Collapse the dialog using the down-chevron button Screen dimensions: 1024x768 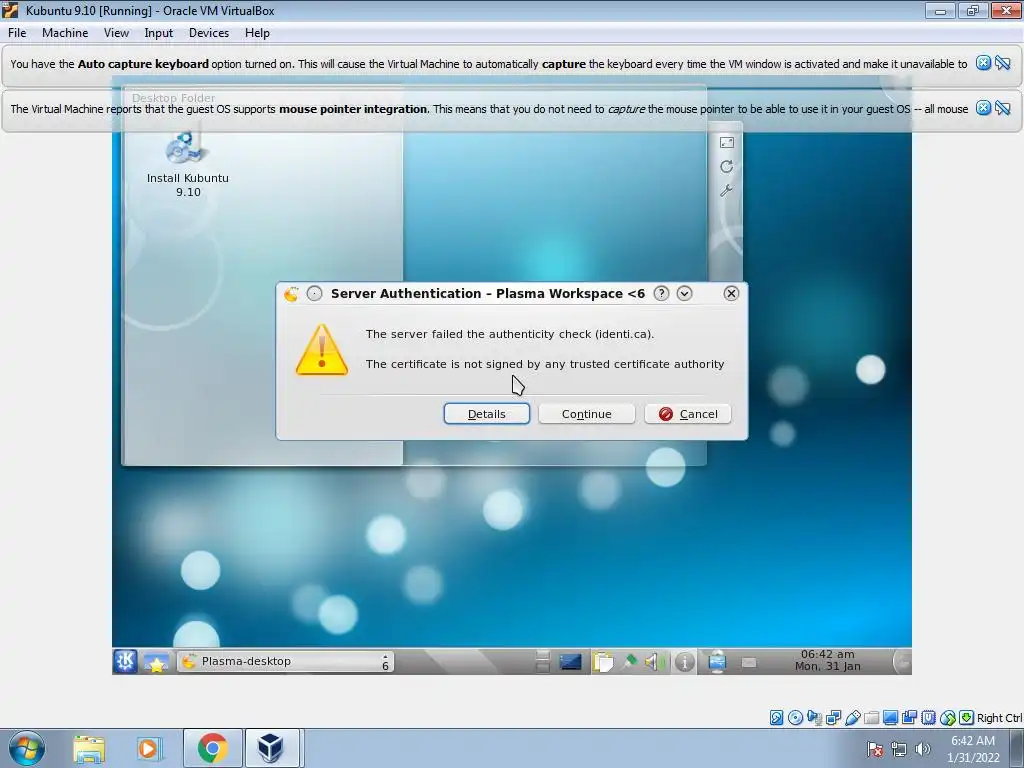point(684,293)
